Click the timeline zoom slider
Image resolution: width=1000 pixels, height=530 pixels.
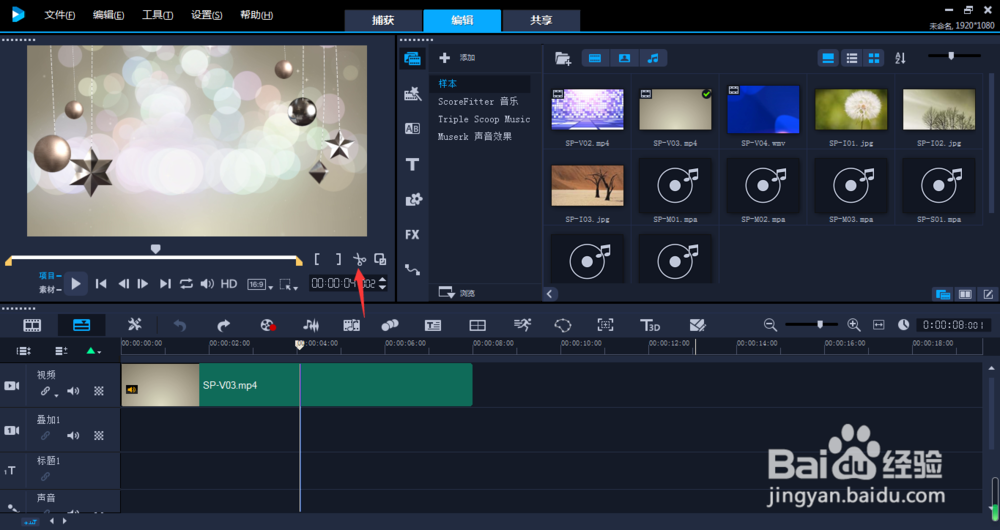[x=820, y=325]
